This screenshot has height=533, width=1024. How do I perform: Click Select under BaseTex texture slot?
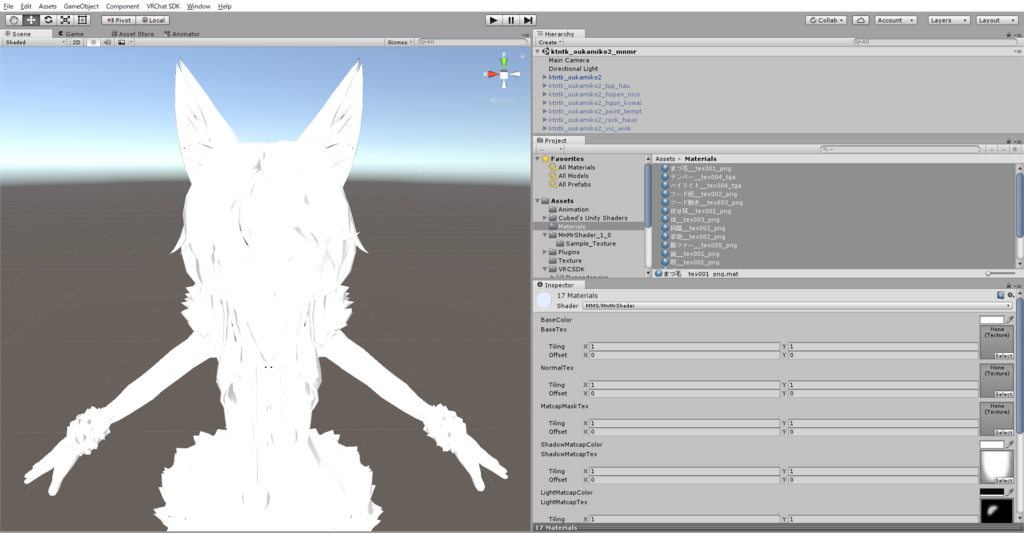(x=1003, y=355)
